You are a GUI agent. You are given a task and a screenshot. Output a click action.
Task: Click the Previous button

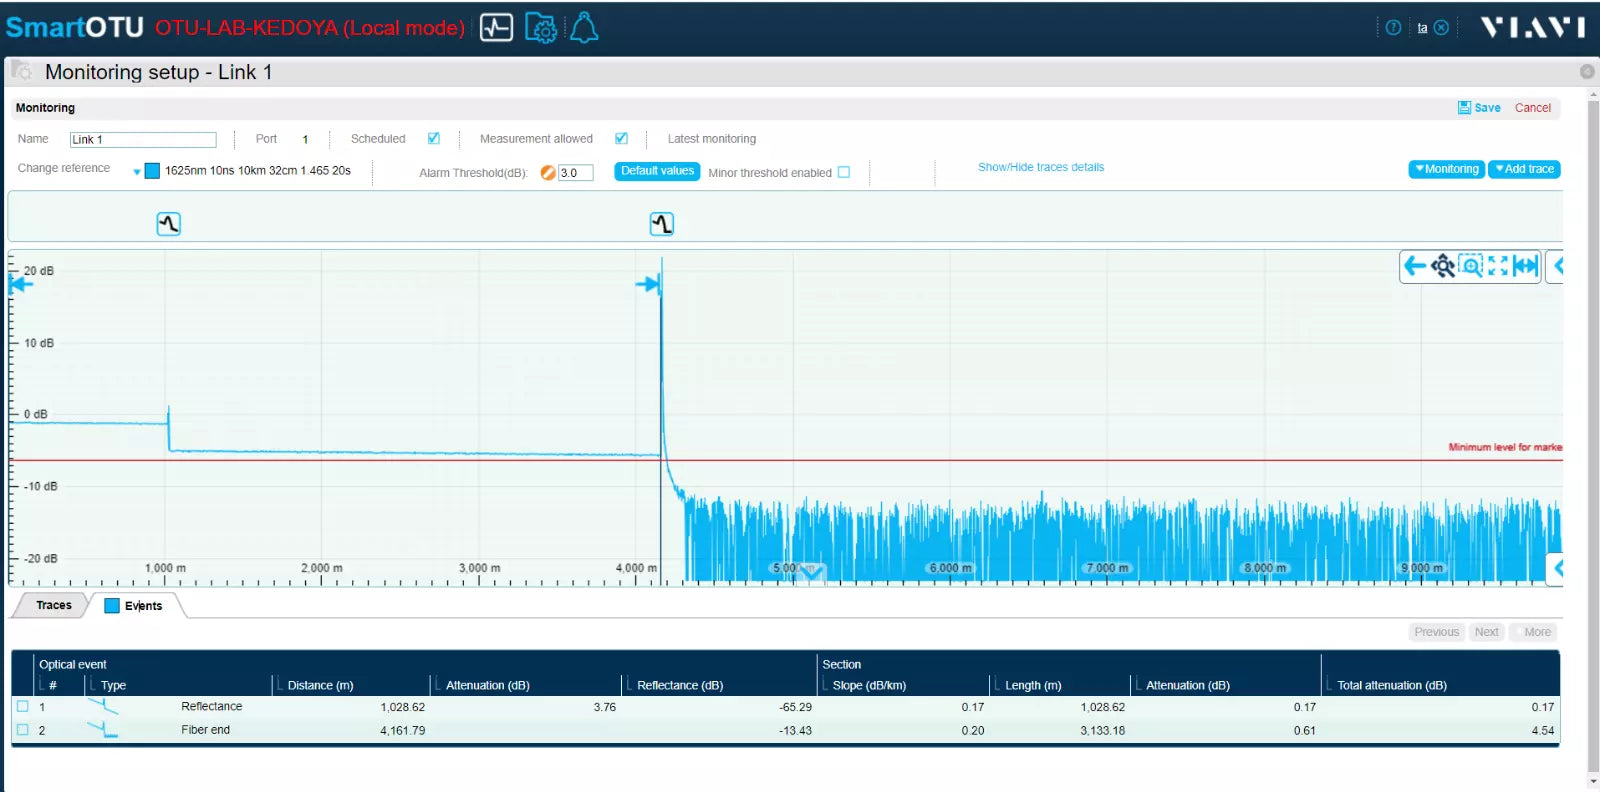pos(1437,632)
